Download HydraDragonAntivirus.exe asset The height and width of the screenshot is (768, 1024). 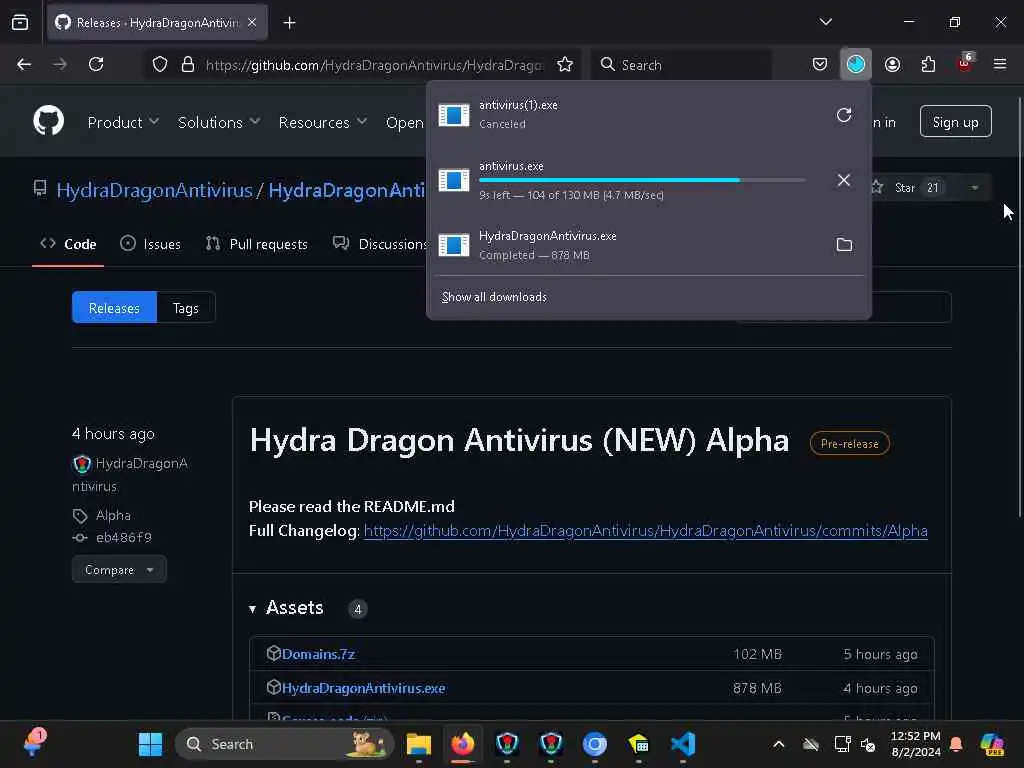coord(363,688)
